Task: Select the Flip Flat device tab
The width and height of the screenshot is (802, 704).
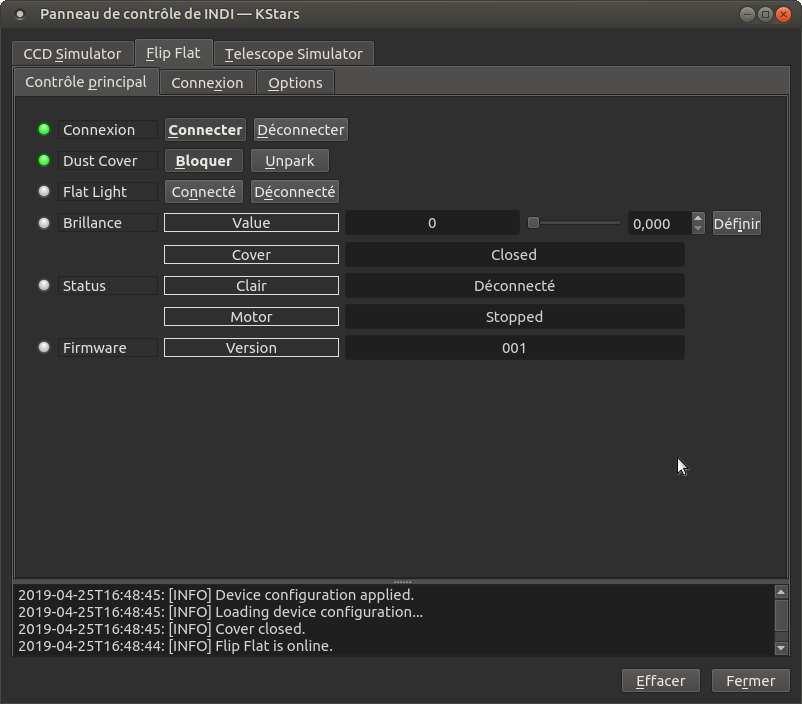Action: [x=173, y=53]
